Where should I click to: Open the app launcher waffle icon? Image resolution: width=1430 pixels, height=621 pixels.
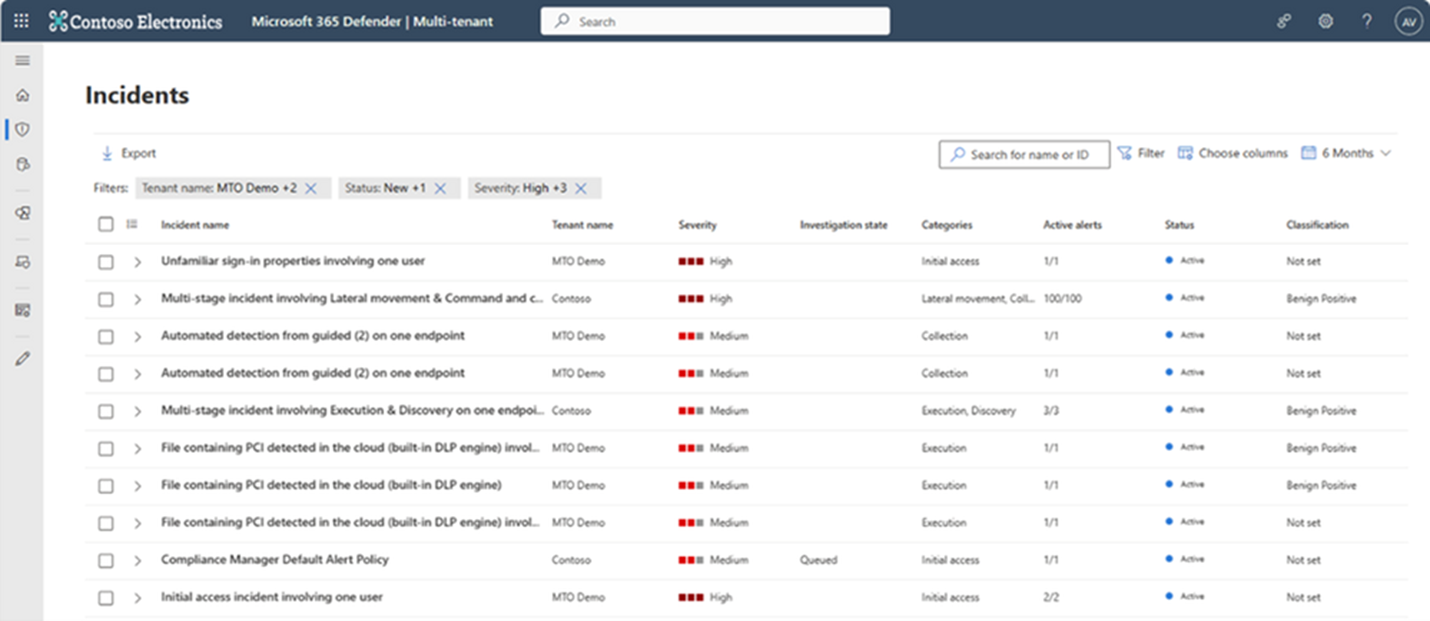point(21,21)
